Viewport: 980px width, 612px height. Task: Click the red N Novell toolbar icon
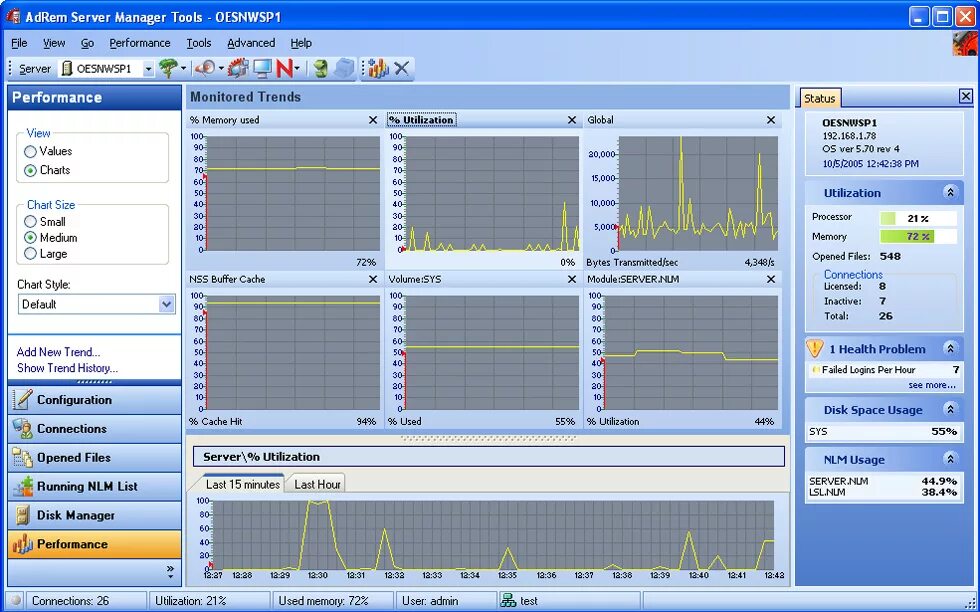[284, 68]
